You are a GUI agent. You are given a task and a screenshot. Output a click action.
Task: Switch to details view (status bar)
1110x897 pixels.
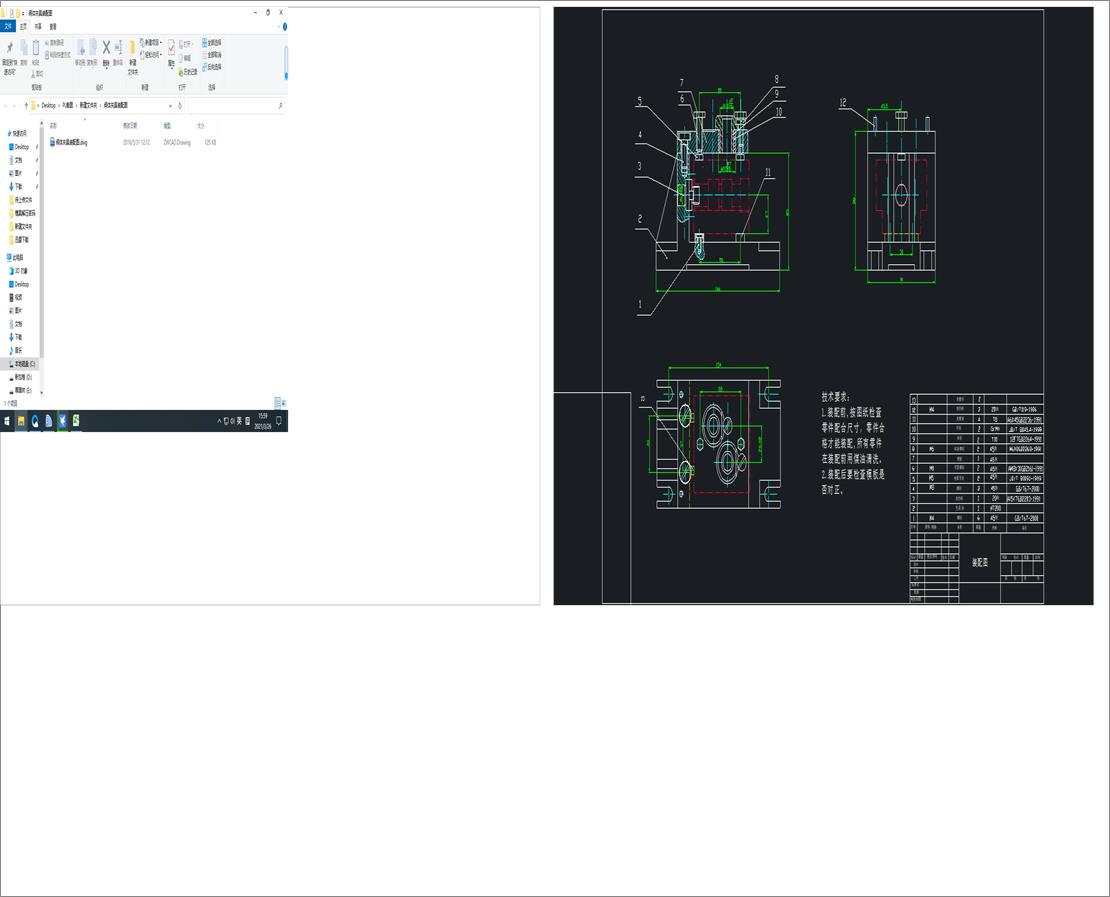pos(277,403)
